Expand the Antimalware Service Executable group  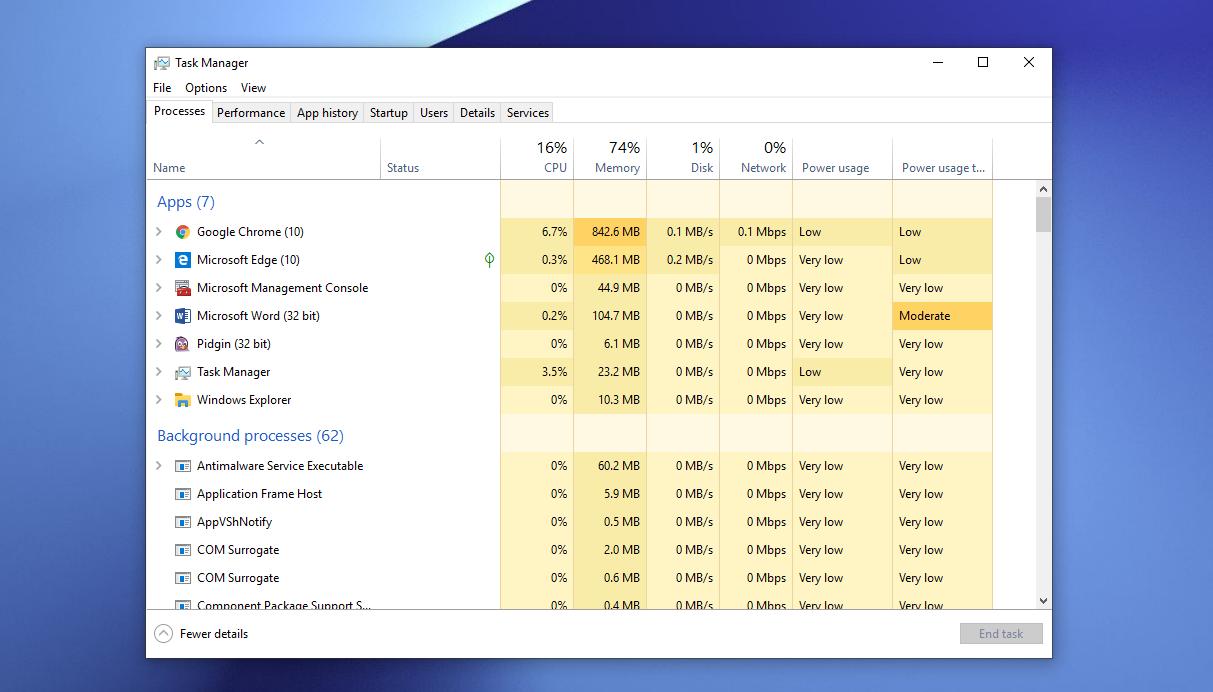pyautogui.click(x=159, y=466)
